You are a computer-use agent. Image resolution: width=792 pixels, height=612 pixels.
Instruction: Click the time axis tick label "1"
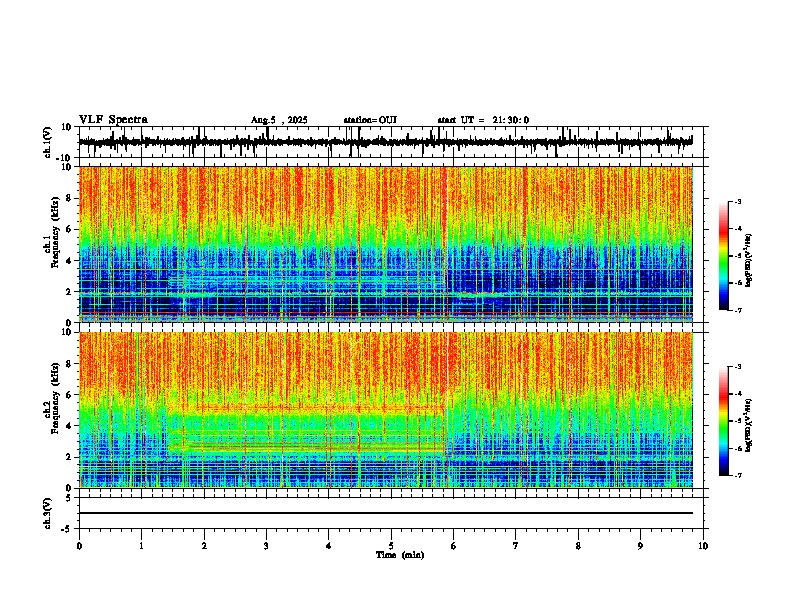pos(141,546)
